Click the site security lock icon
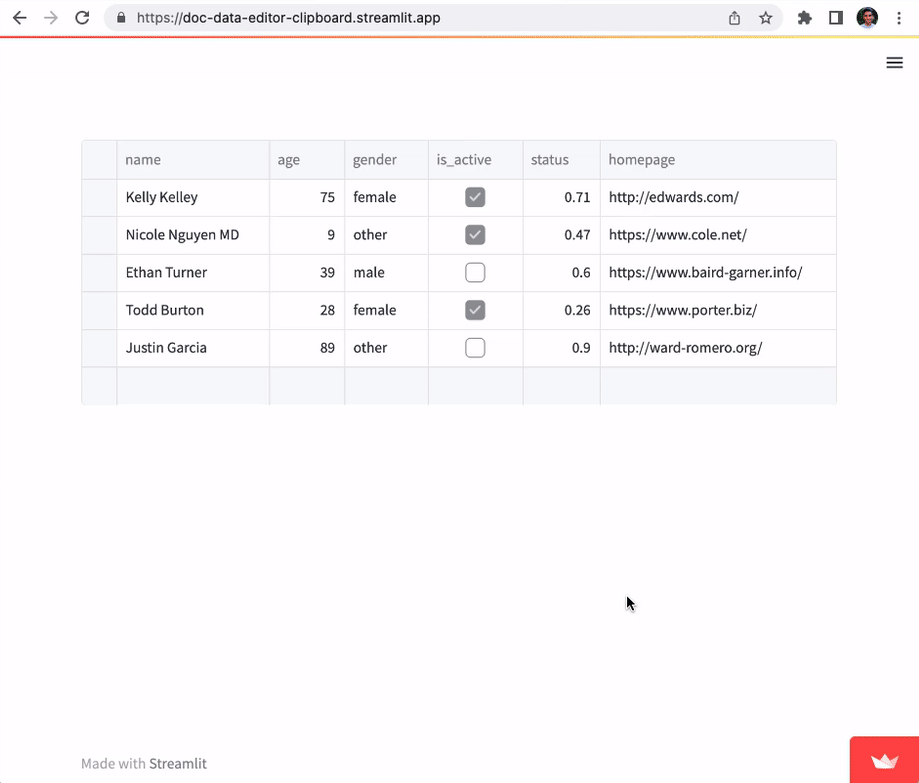919x783 pixels. (120, 17)
